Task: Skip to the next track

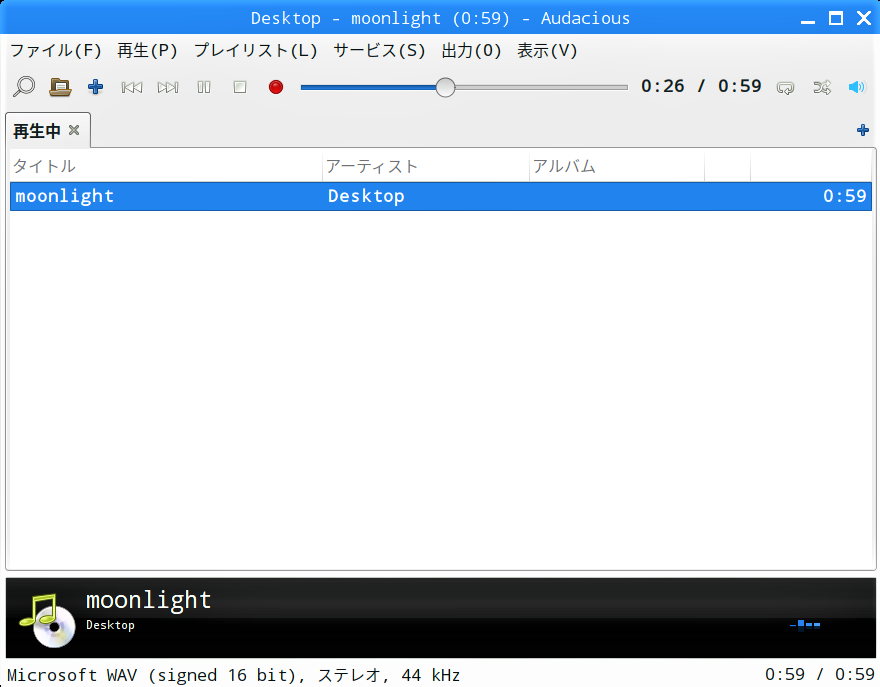Action: 168,87
